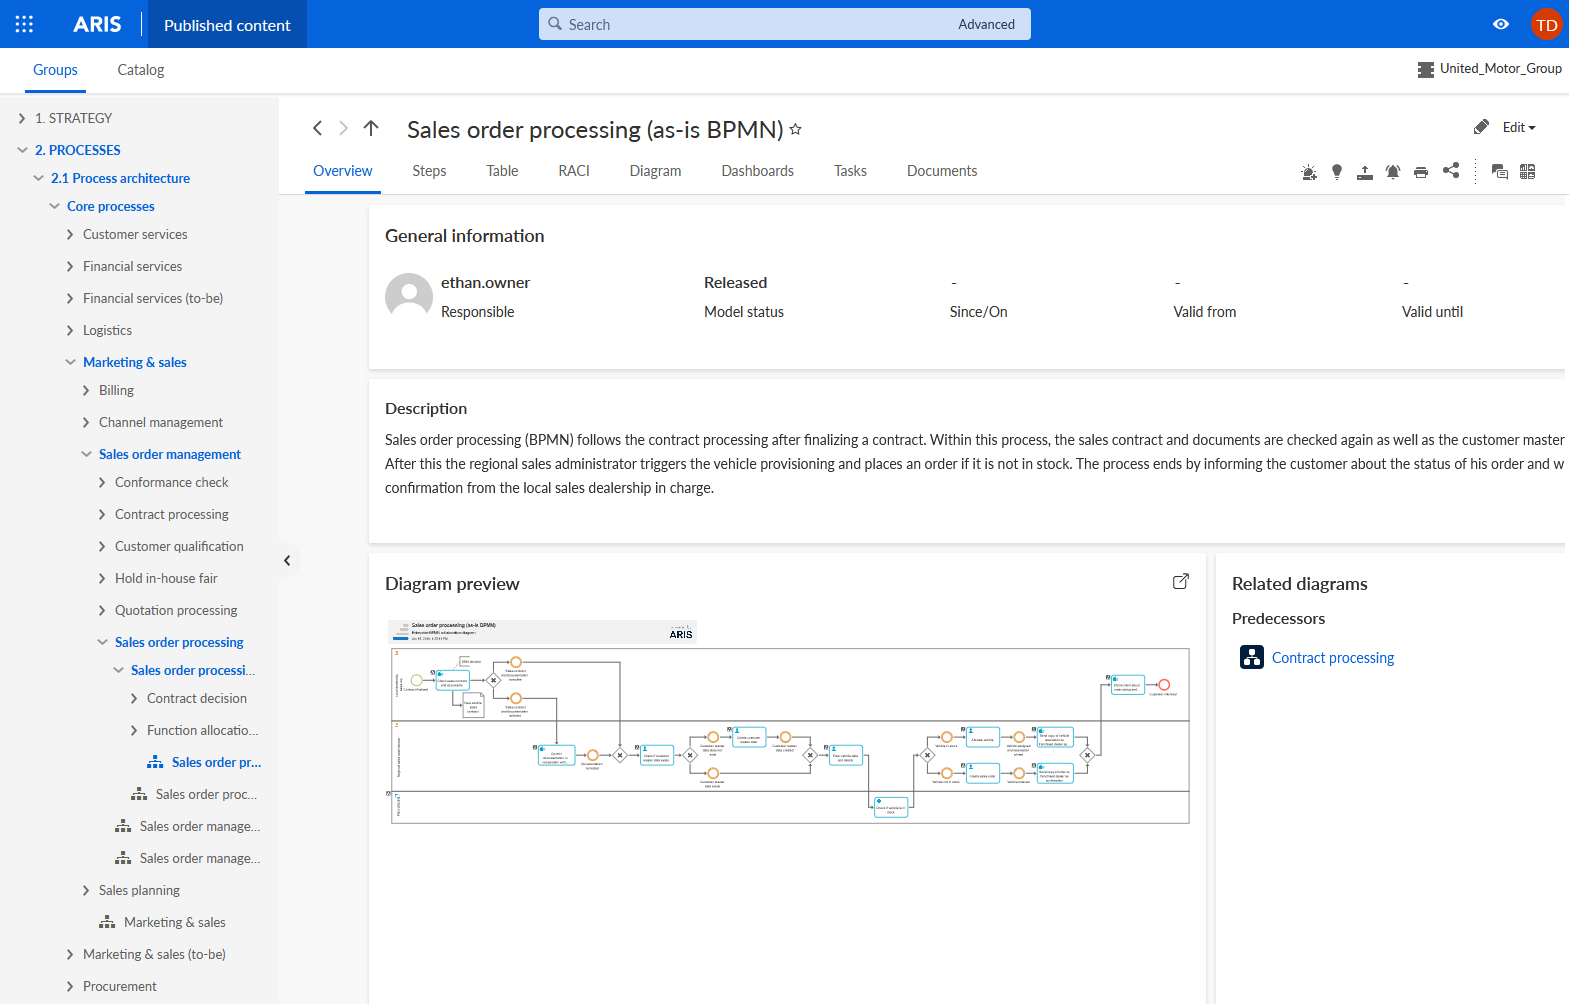Collapse the 2.1 Process architecture node
Screen dimensions: 1569x1004
[x=38, y=178]
